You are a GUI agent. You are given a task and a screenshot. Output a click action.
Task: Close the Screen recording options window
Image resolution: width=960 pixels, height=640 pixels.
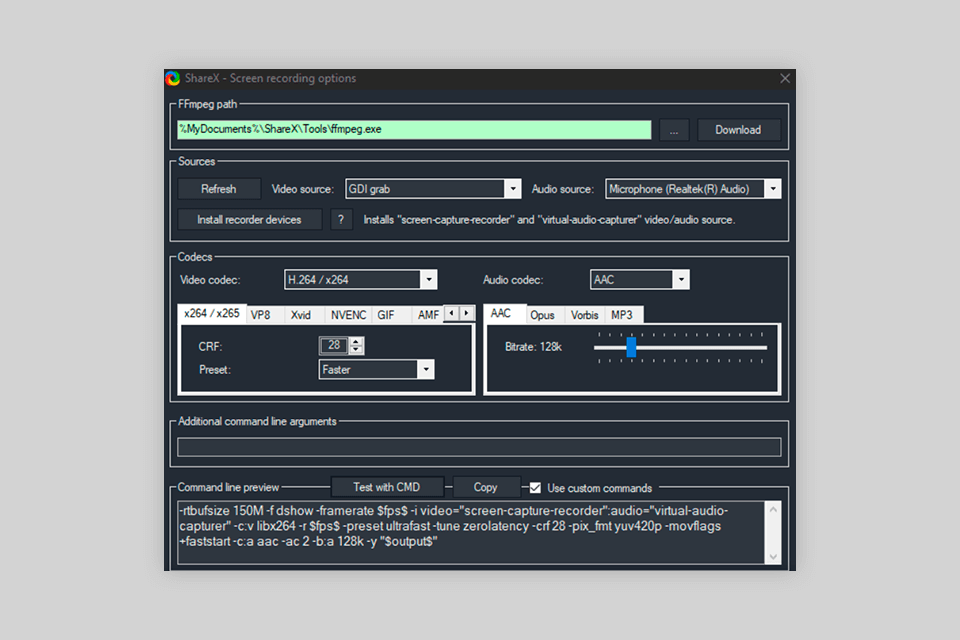[785, 78]
